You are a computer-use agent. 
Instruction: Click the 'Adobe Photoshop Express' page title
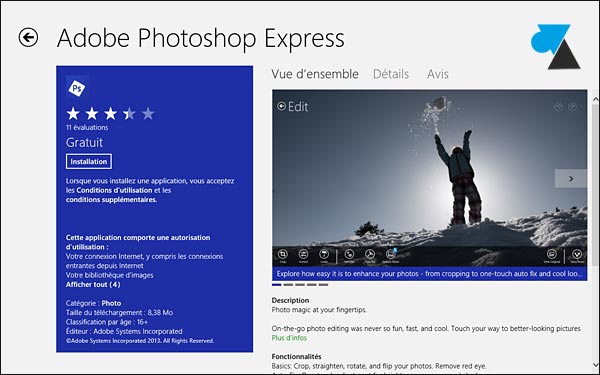pos(201,38)
